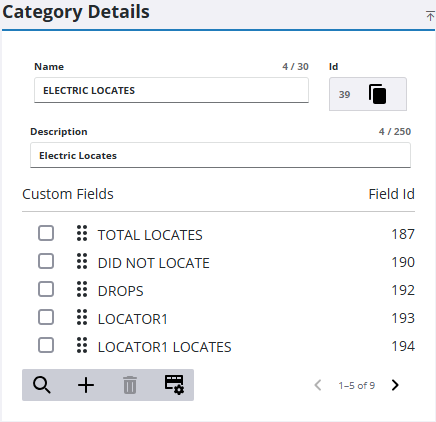Click the LOCATOR1 LOCATES drag handle
Image resolution: width=436 pixels, height=422 pixels.
tap(82, 345)
